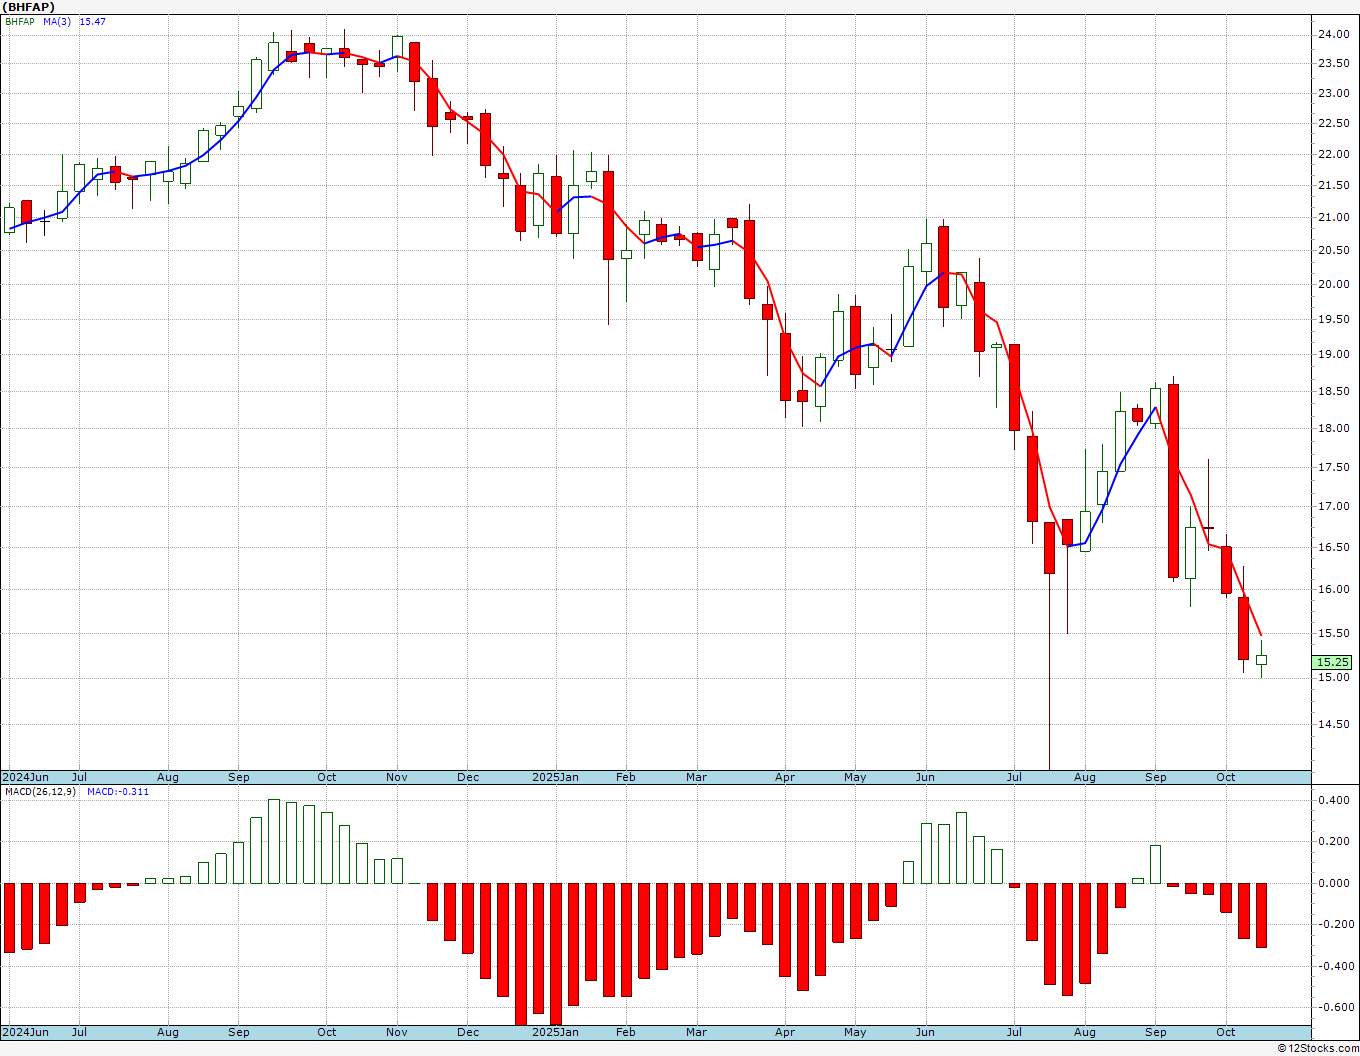
Task: Click the 19.50 price axis label
Action: (x=1334, y=319)
